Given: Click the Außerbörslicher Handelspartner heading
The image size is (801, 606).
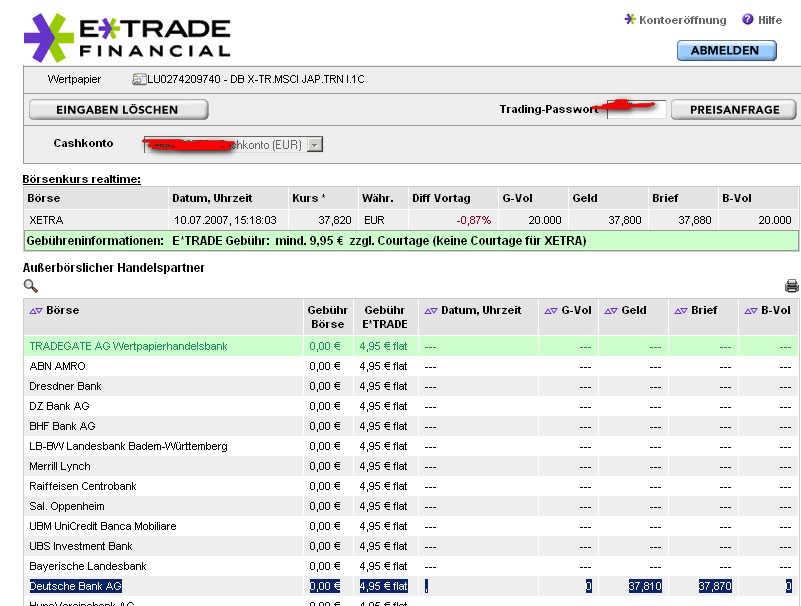Looking at the screenshot, I should pyautogui.click(x=113, y=268).
